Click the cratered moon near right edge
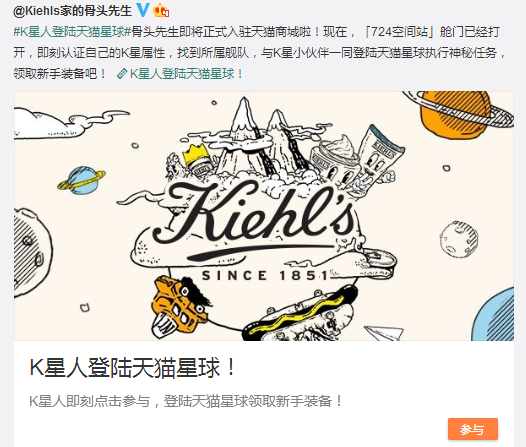526x447 pixels. pos(459,239)
